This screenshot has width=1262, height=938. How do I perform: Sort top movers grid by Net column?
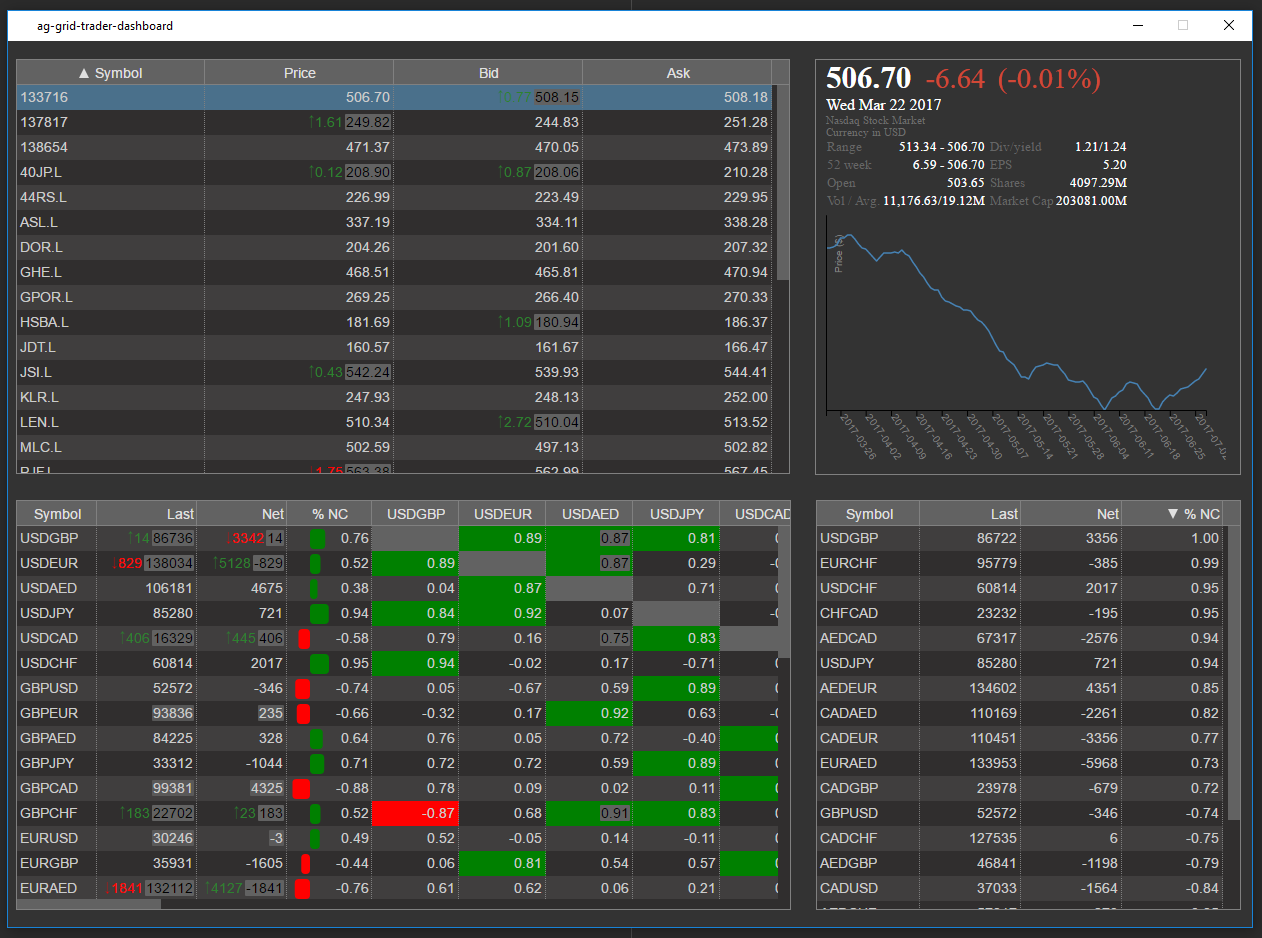(1071, 514)
